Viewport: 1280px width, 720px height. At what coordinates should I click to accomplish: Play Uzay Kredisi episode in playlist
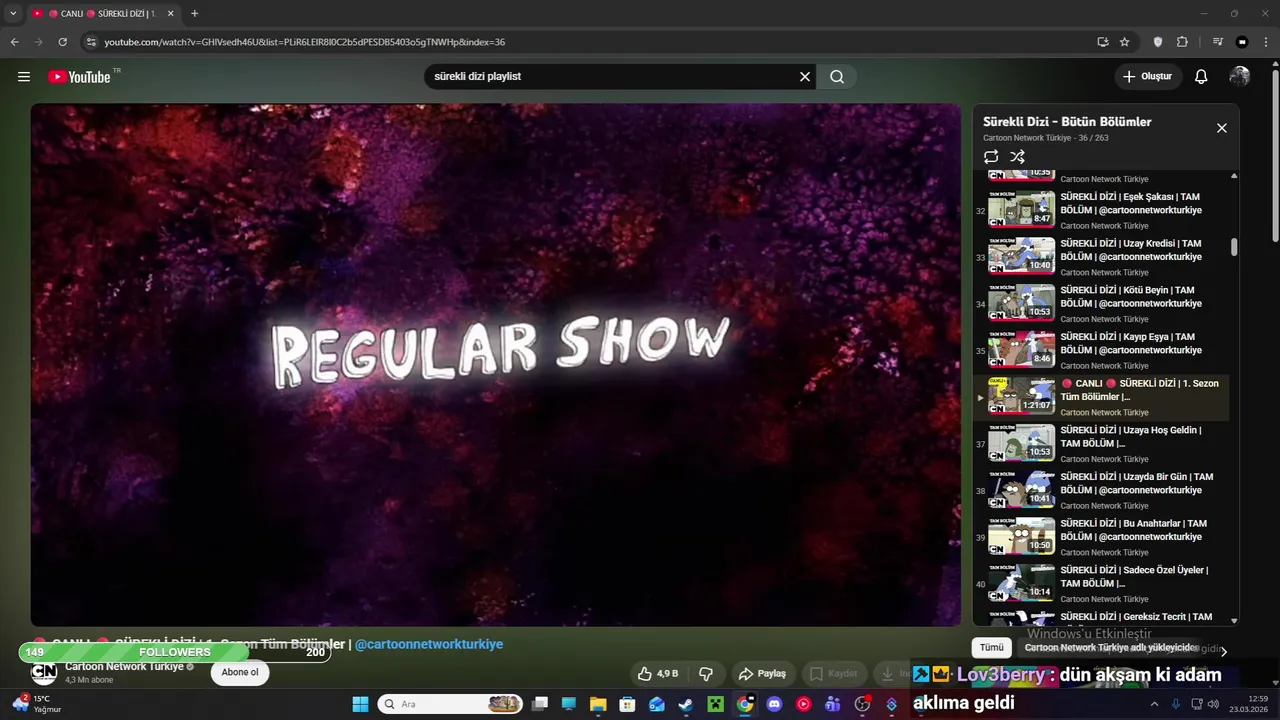point(1102,256)
